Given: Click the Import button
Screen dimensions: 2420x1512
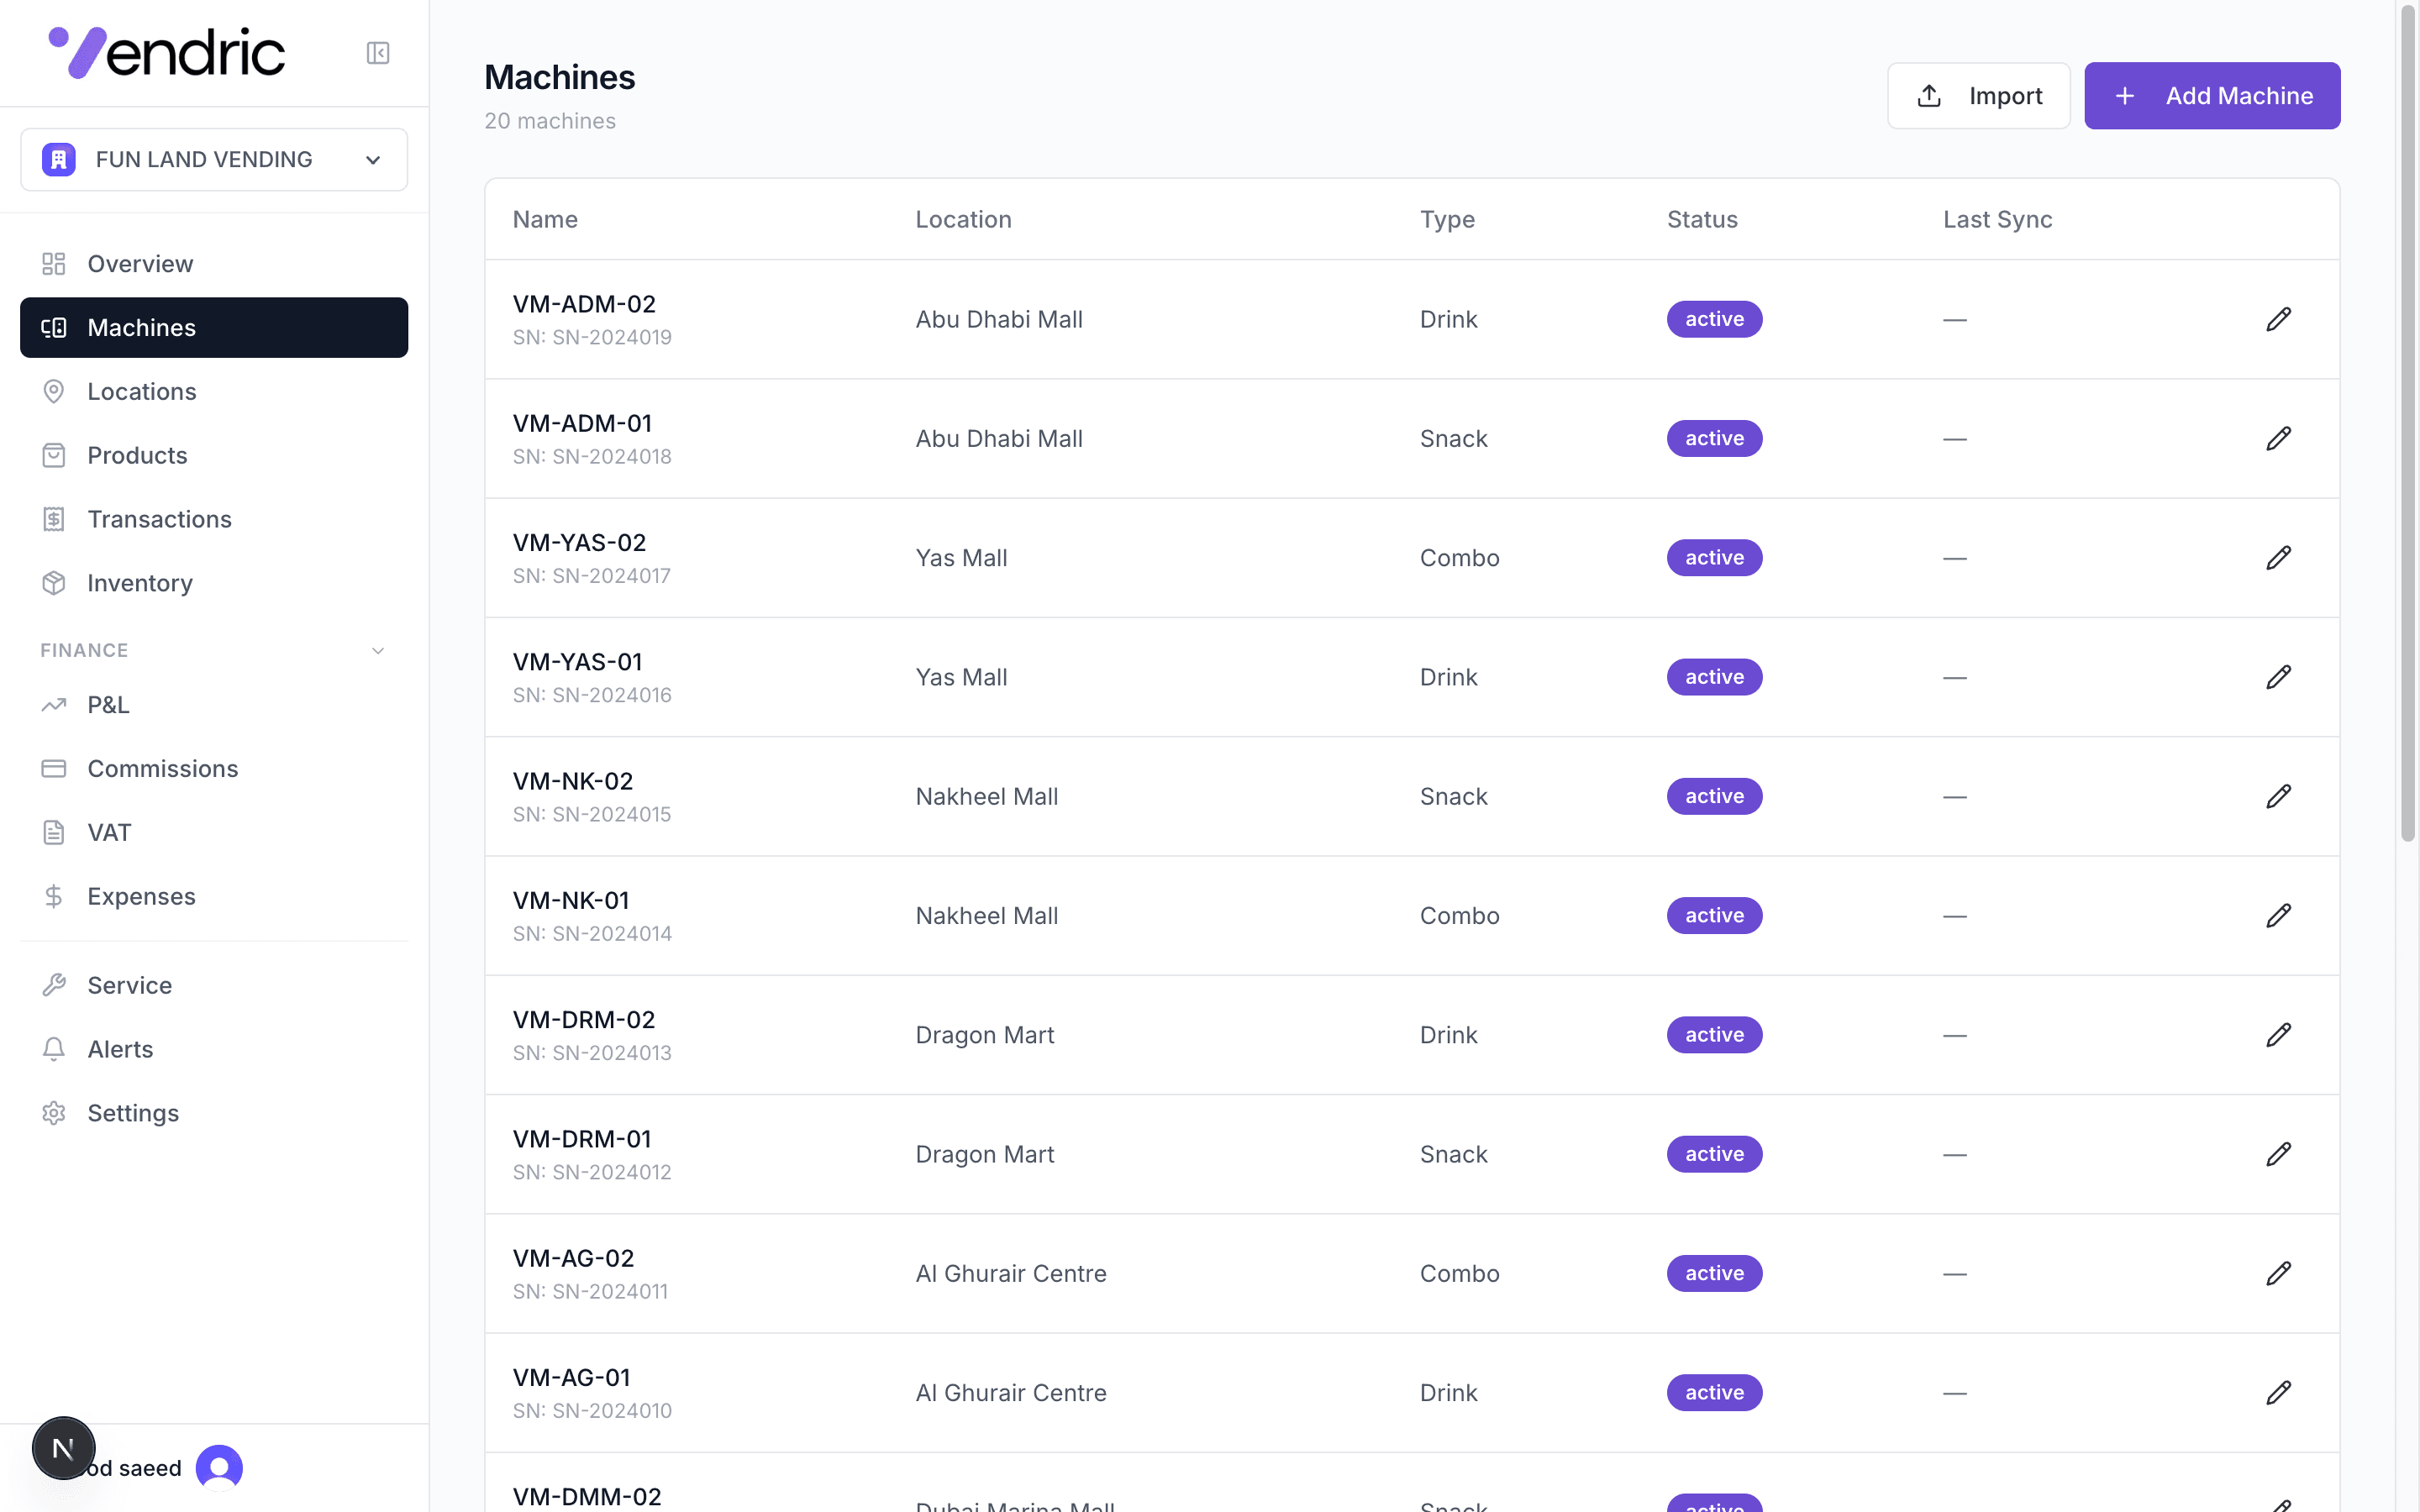Looking at the screenshot, I should [1978, 96].
